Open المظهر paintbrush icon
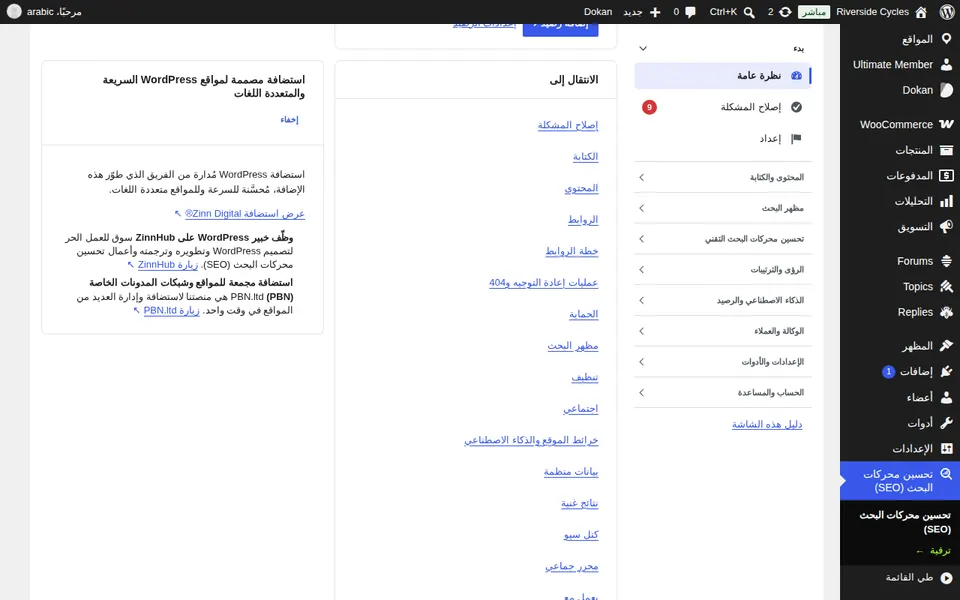Image resolution: width=960 pixels, height=600 pixels. (946, 346)
